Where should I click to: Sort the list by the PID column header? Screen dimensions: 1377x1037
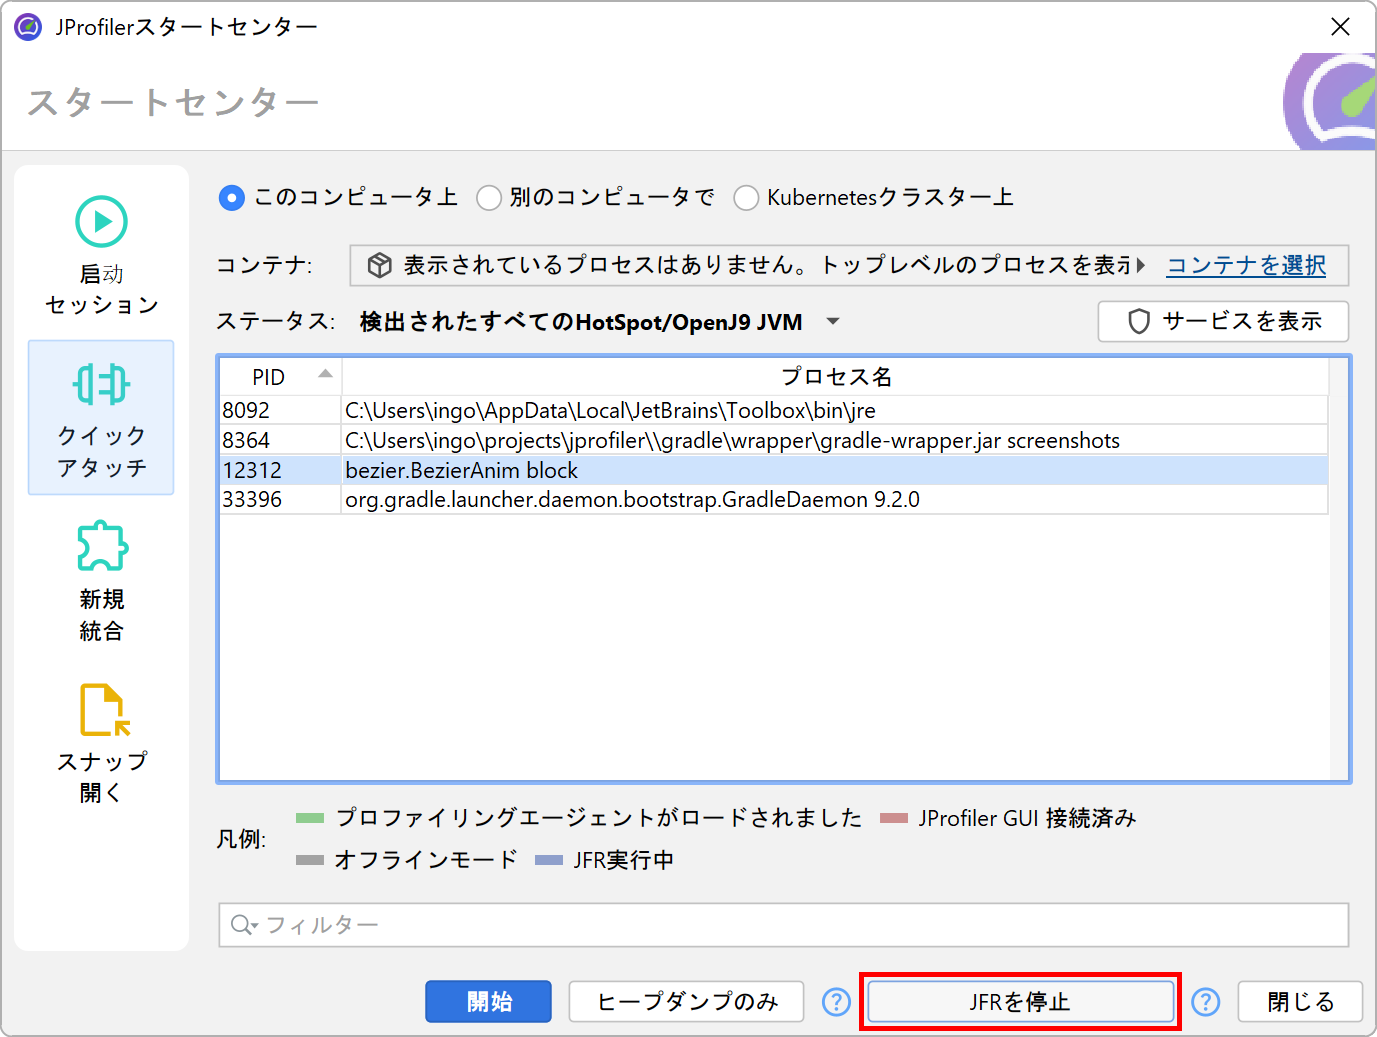point(279,377)
